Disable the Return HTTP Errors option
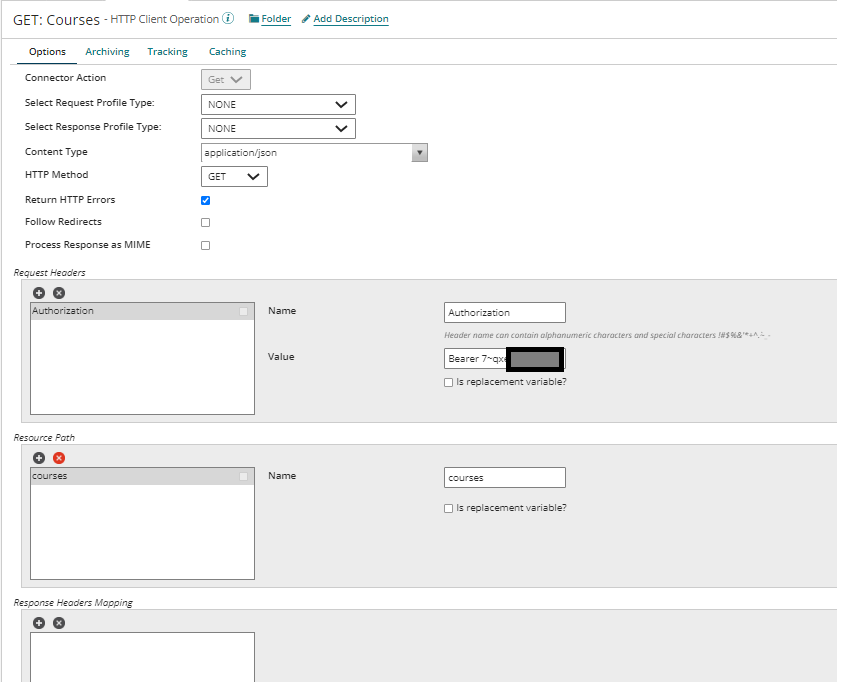 click(205, 200)
